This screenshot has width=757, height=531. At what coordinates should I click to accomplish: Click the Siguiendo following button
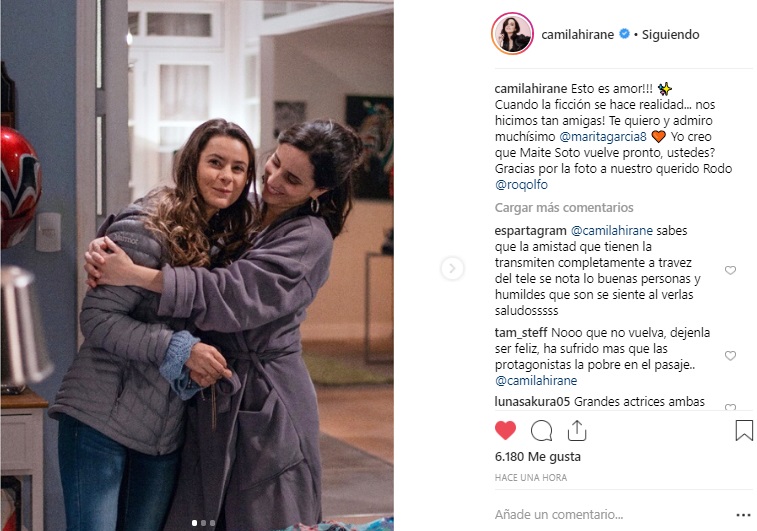(x=670, y=34)
